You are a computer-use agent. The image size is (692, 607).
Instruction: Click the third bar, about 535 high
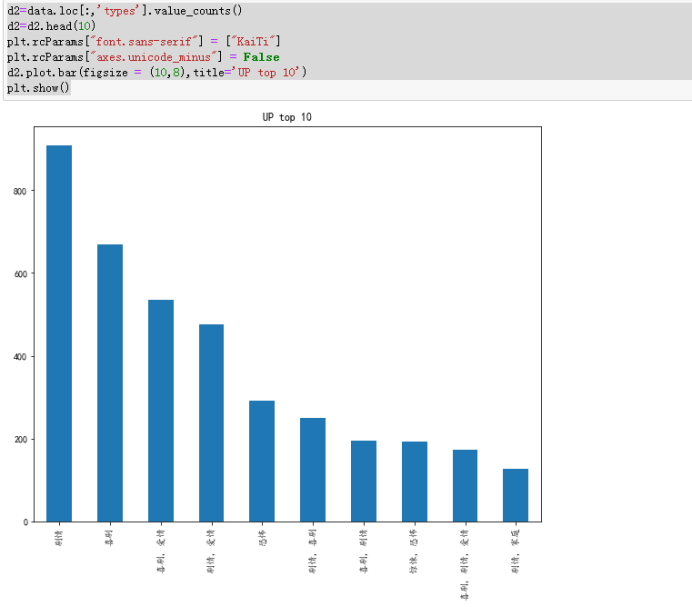point(161,411)
